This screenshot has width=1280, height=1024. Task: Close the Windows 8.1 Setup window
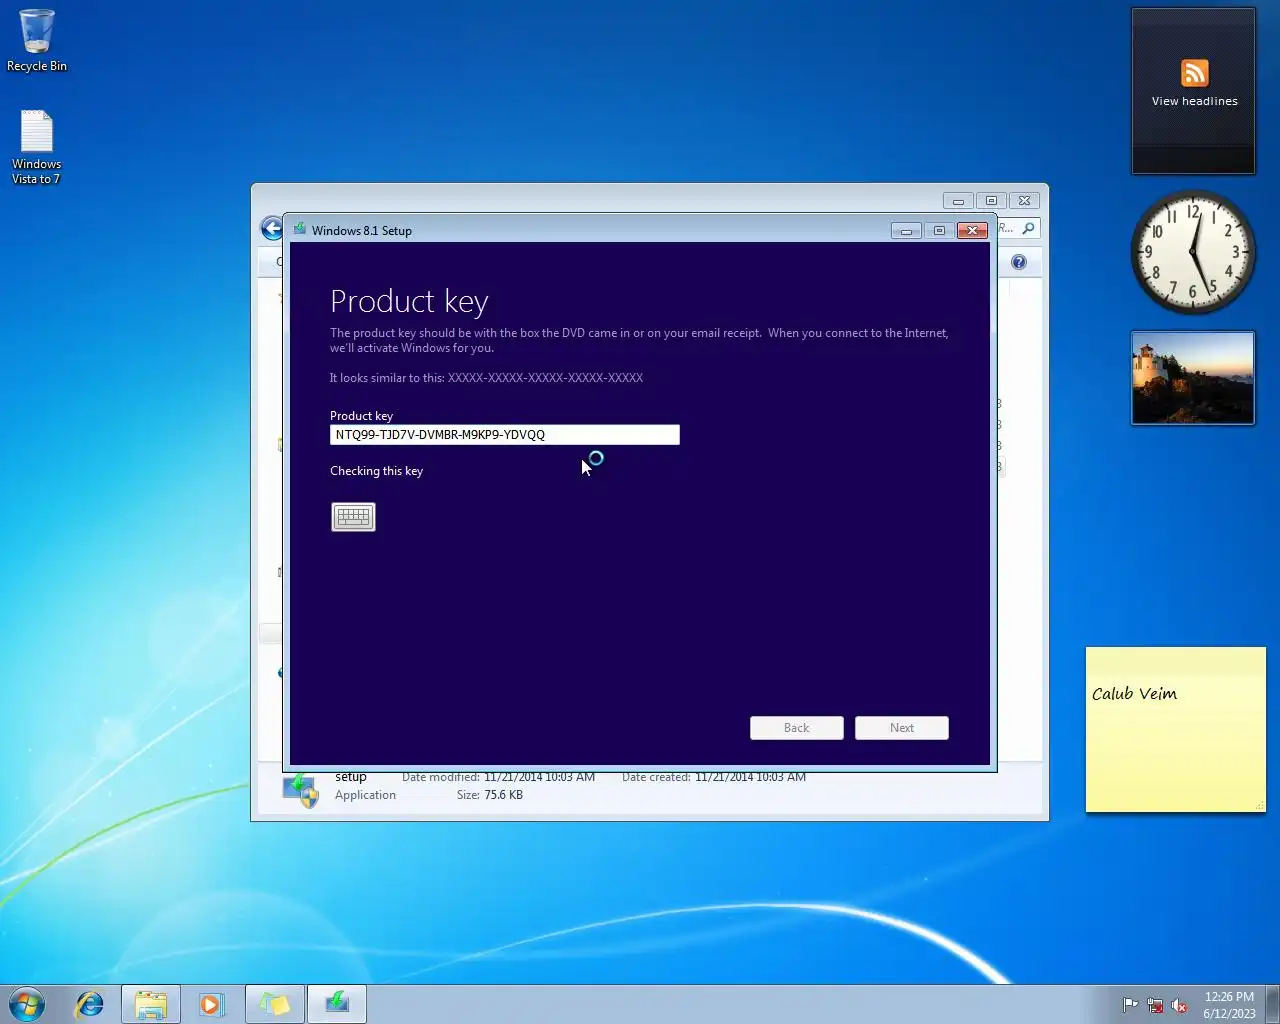pyautogui.click(x=972, y=231)
